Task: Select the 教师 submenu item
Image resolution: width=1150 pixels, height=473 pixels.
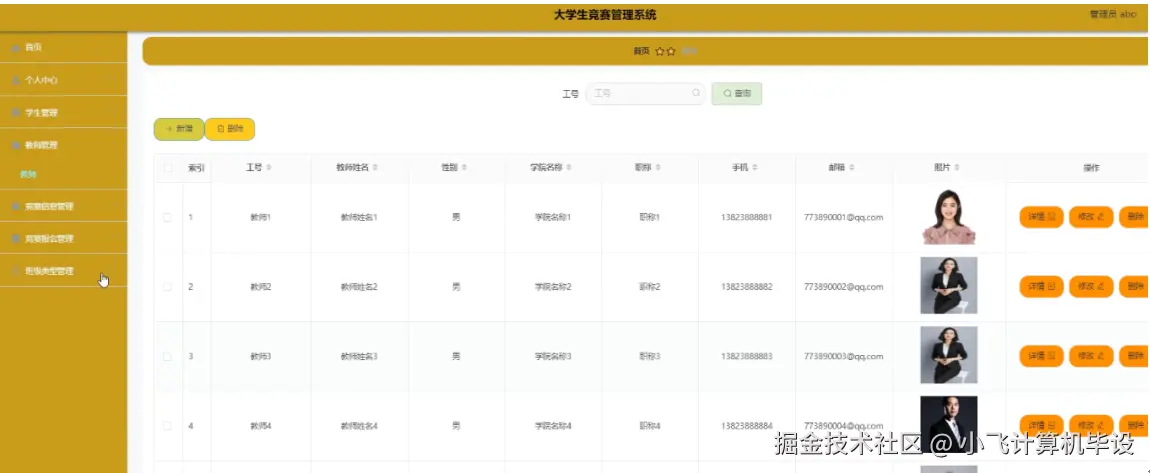Action: coord(28,175)
